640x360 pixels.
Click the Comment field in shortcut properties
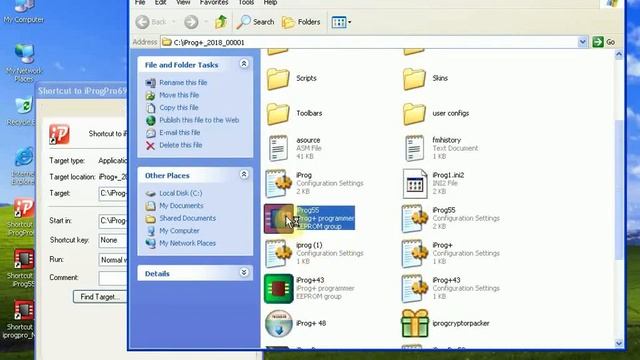tap(113, 278)
